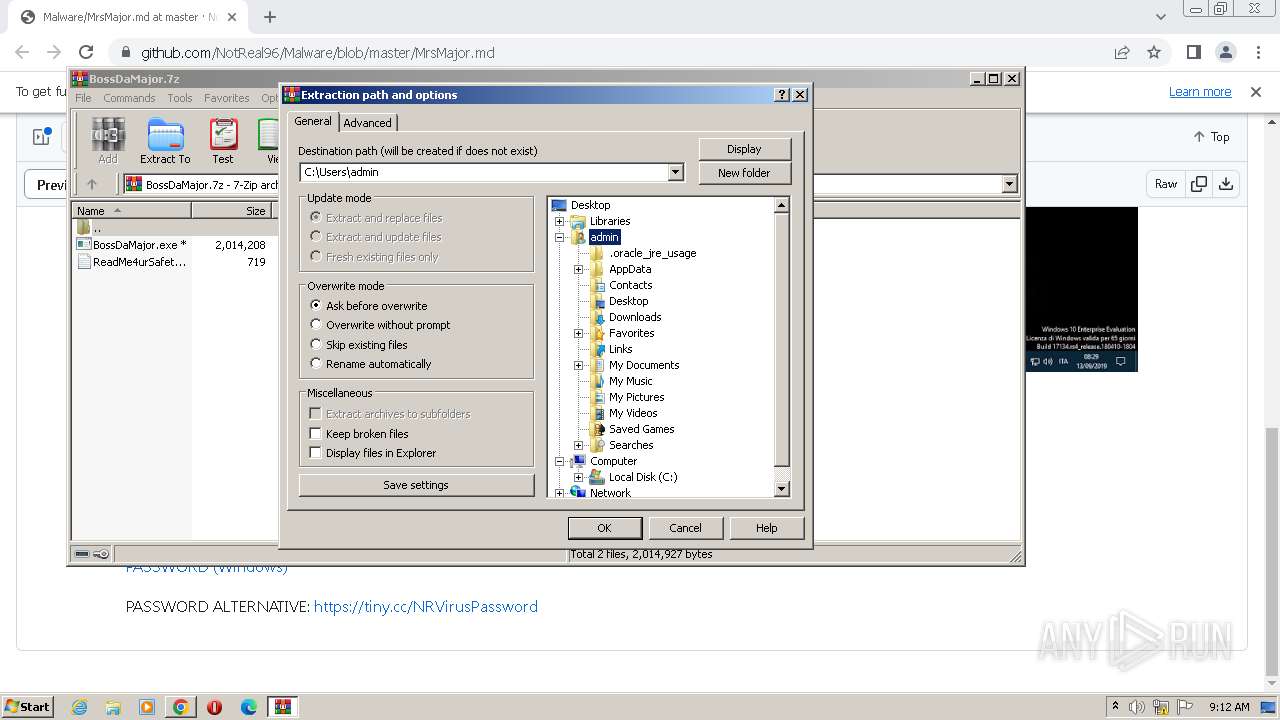This screenshot has height=720, width=1280.
Task: Open the Chrome side panel icon
Action: click(1193, 52)
